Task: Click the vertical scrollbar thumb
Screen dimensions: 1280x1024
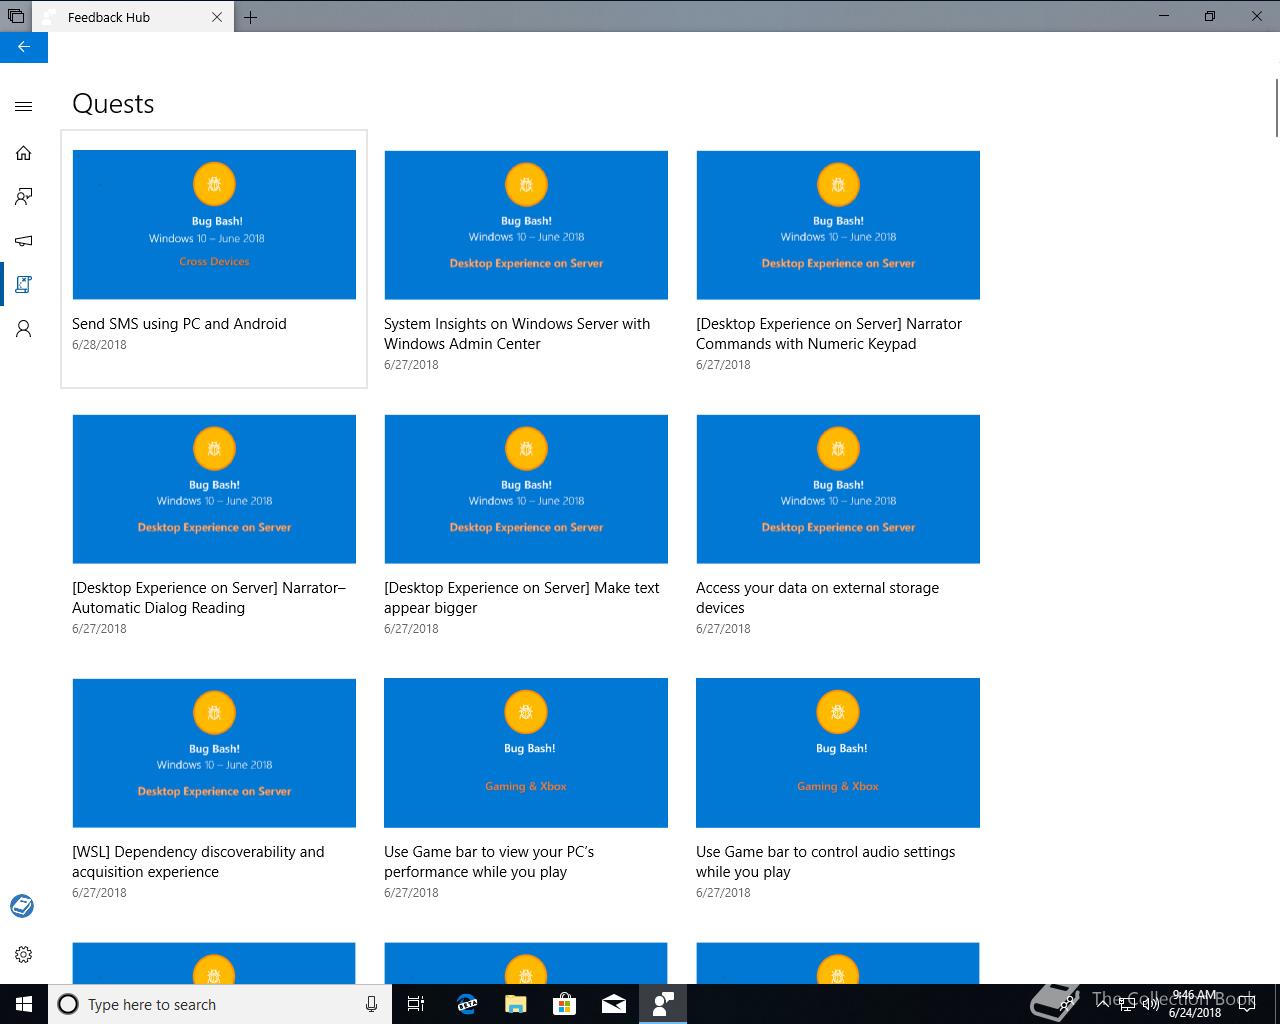Action: (1276, 106)
